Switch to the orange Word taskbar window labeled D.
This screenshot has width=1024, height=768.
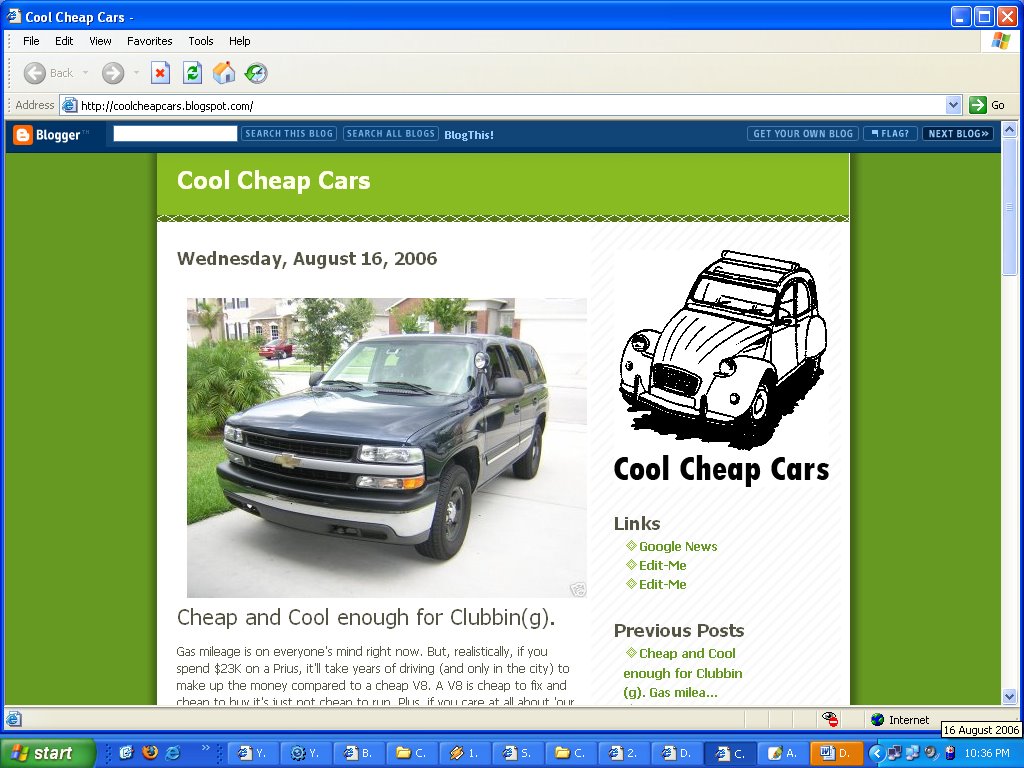coord(835,753)
